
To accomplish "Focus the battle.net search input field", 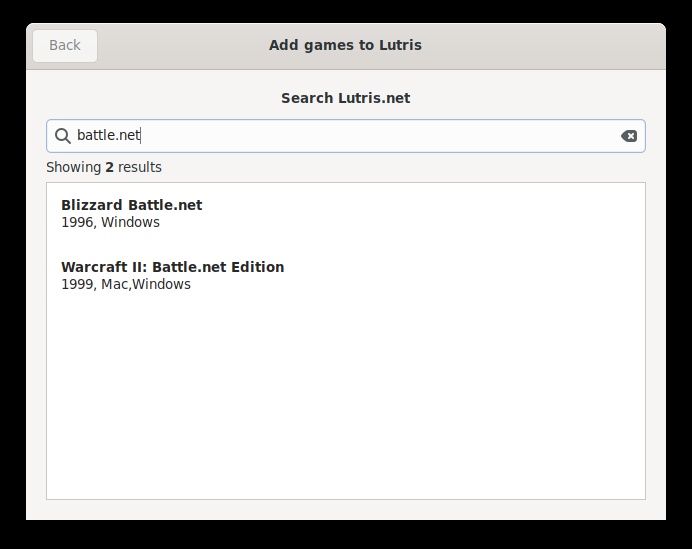I will [346, 136].
